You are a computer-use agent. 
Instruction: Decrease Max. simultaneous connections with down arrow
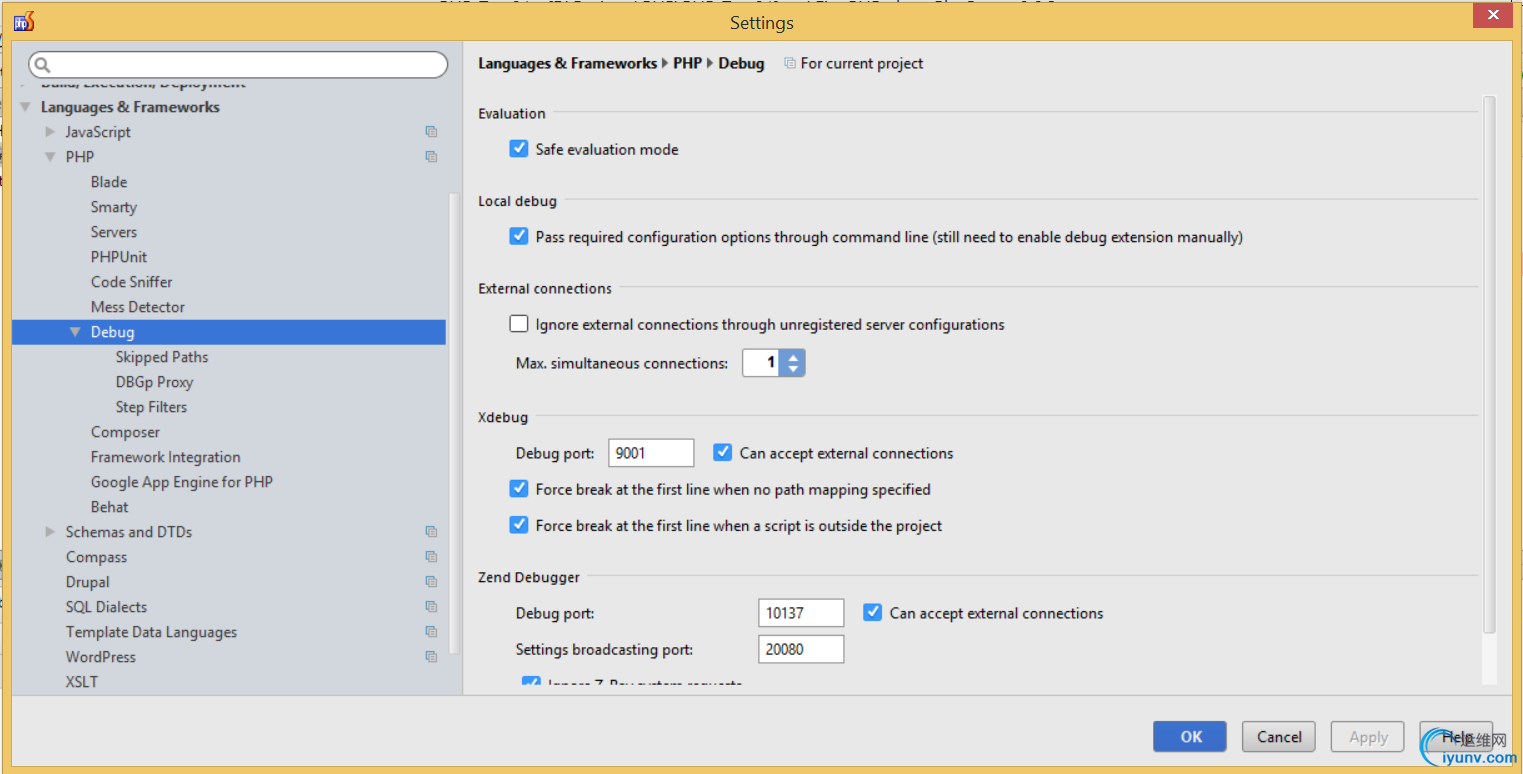[x=793, y=369]
